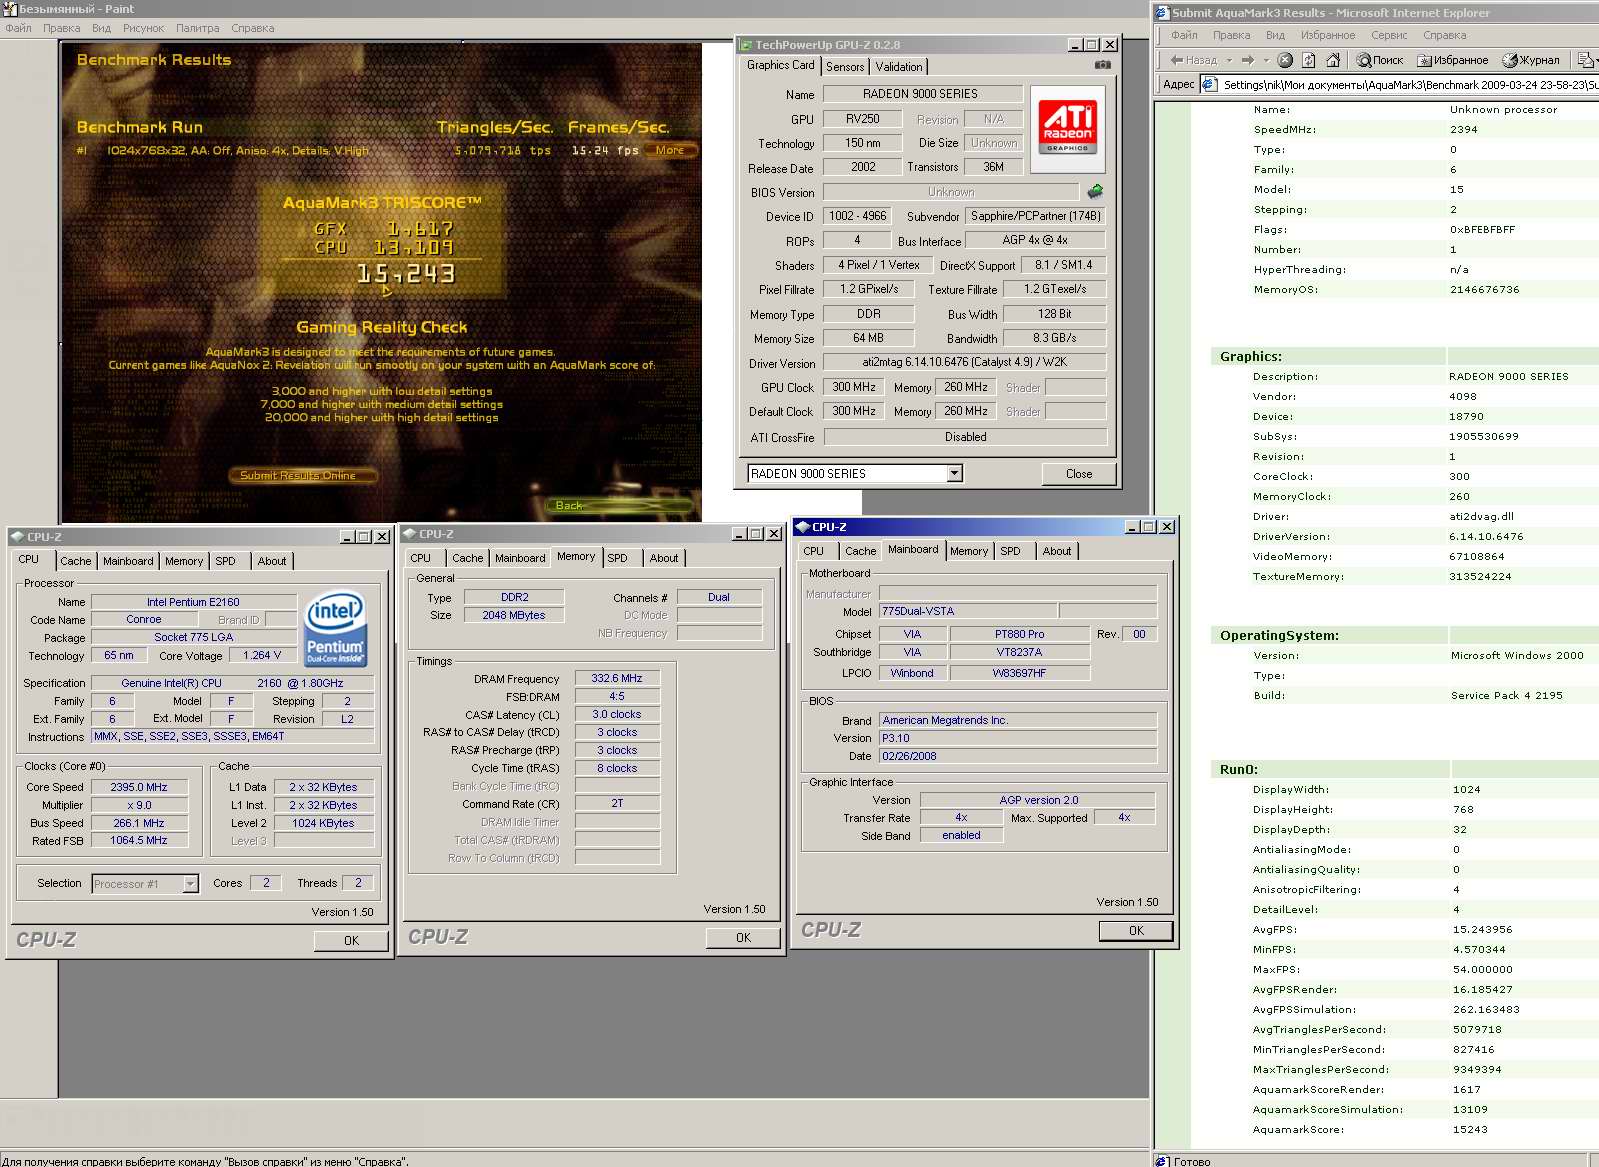The height and width of the screenshot is (1167, 1599).
Task: Open the Processor #1 selection dropdown in CPU-Z
Action: point(190,884)
